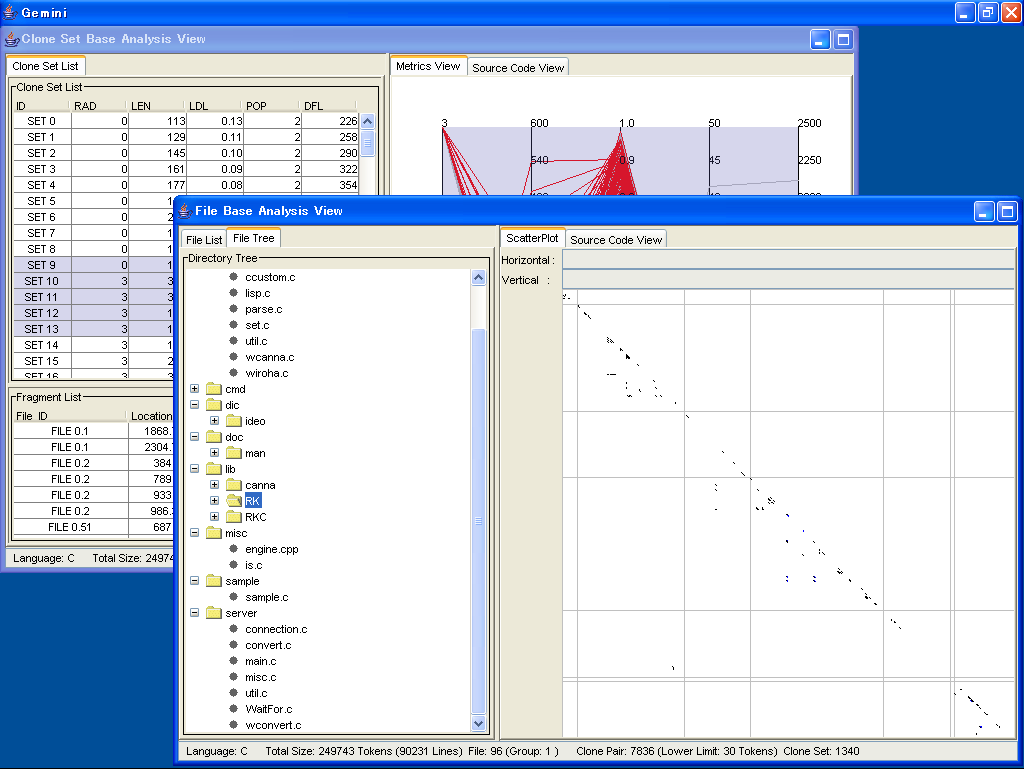Switch to the Metrics View tab
The image size is (1024, 769).
pos(428,66)
